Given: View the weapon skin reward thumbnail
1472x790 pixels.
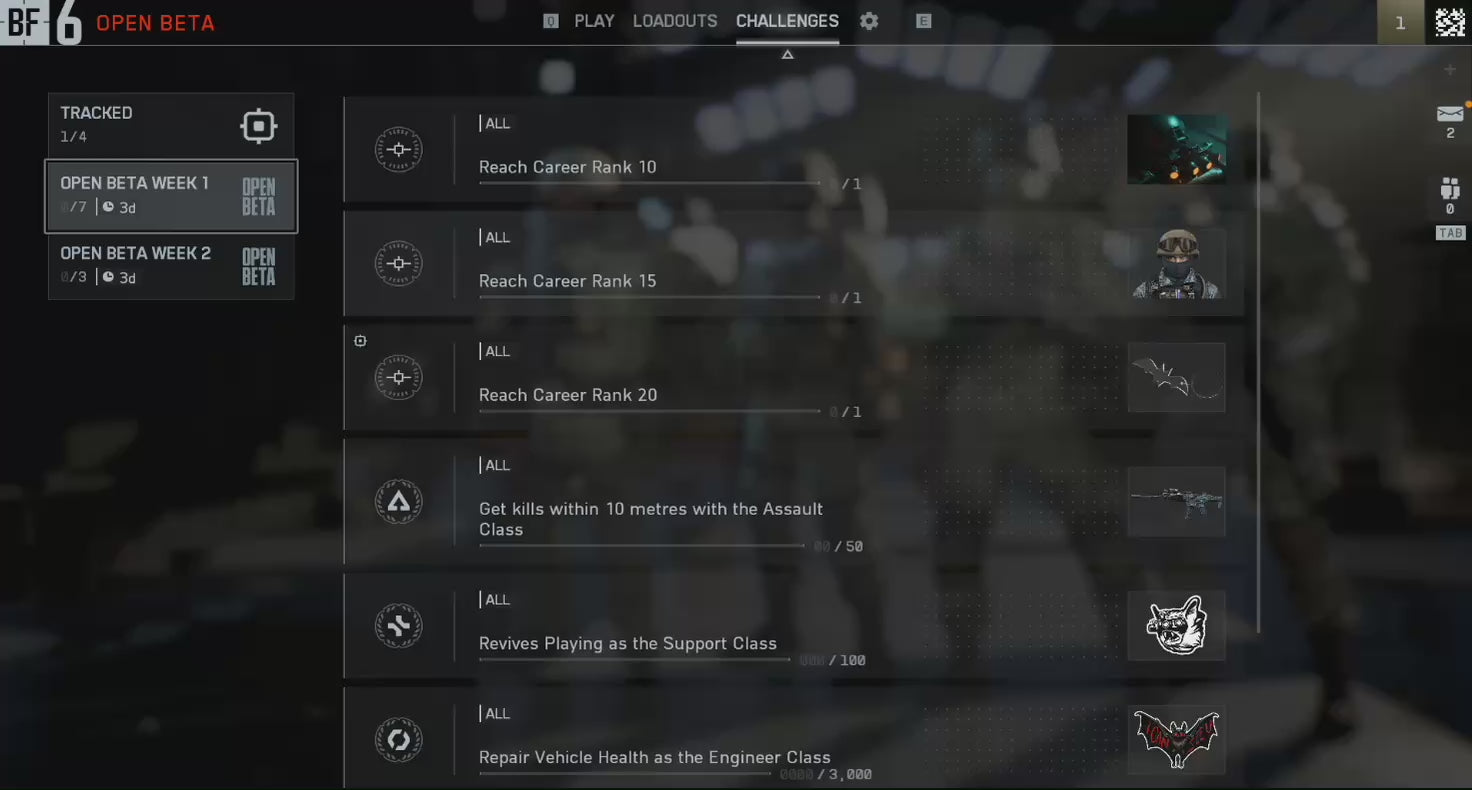Looking at the screenshot, I should [1177, 501].
